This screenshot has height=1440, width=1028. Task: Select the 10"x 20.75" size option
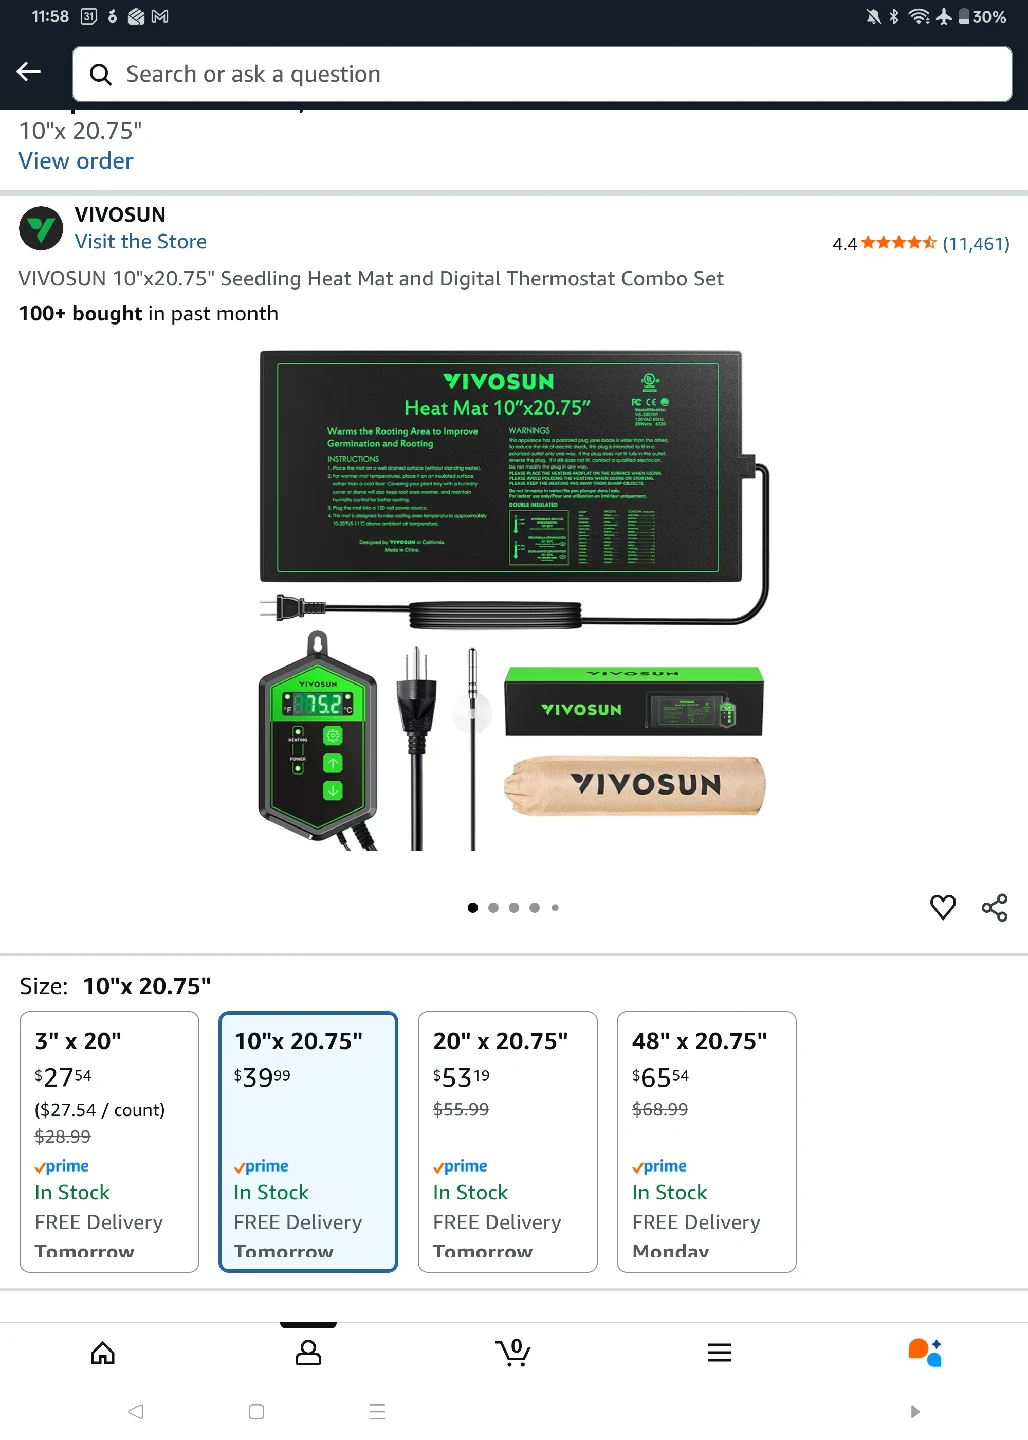(308, 1142)
